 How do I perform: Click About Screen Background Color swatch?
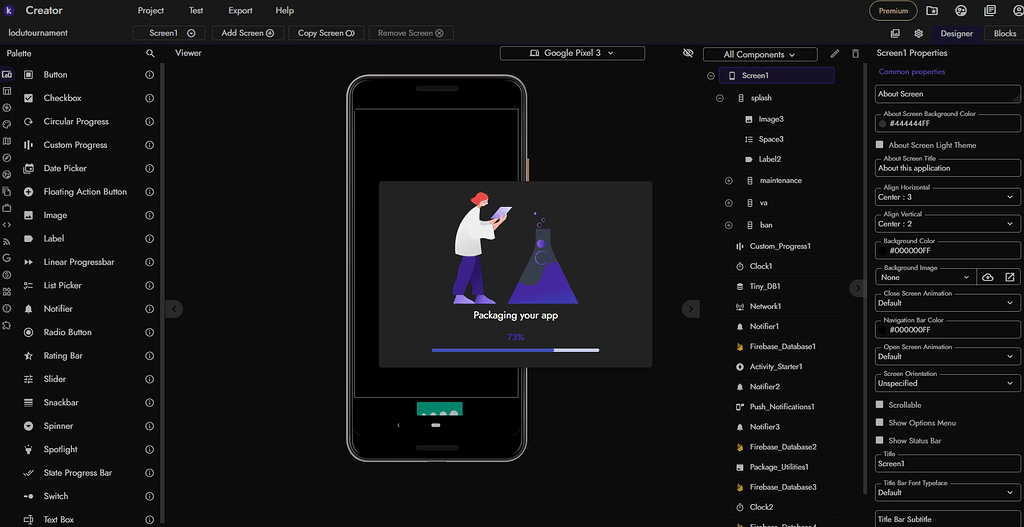coord(883,123)
